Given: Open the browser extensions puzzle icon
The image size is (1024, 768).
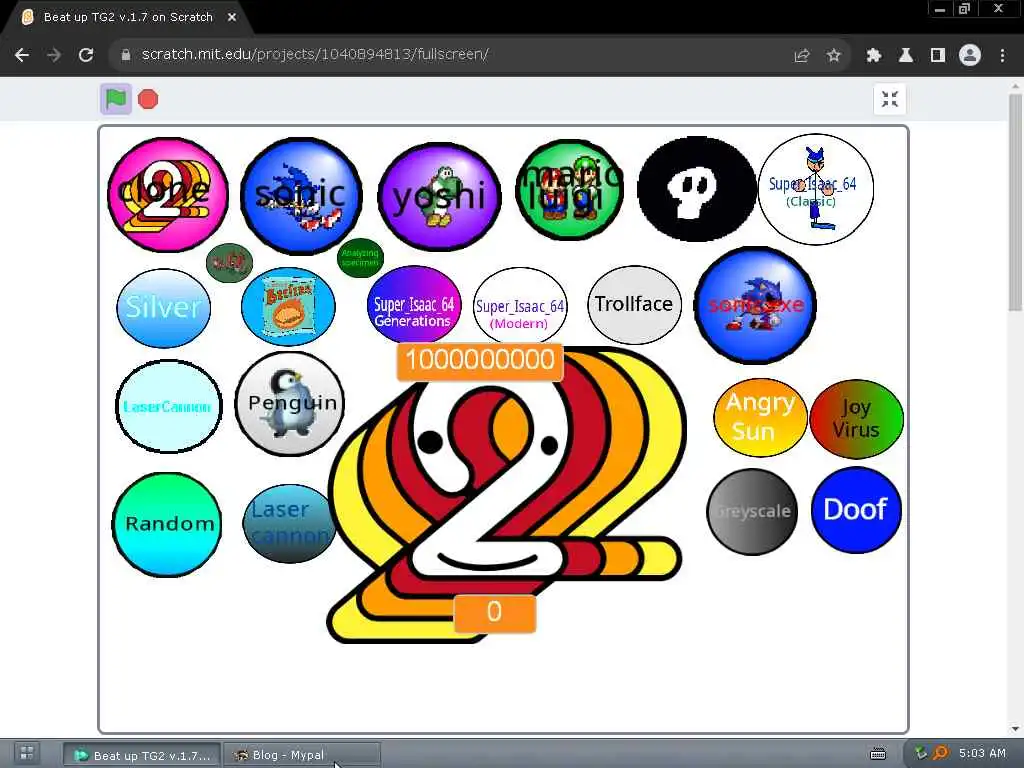Looking at the screenshot, I should [874, 56].
